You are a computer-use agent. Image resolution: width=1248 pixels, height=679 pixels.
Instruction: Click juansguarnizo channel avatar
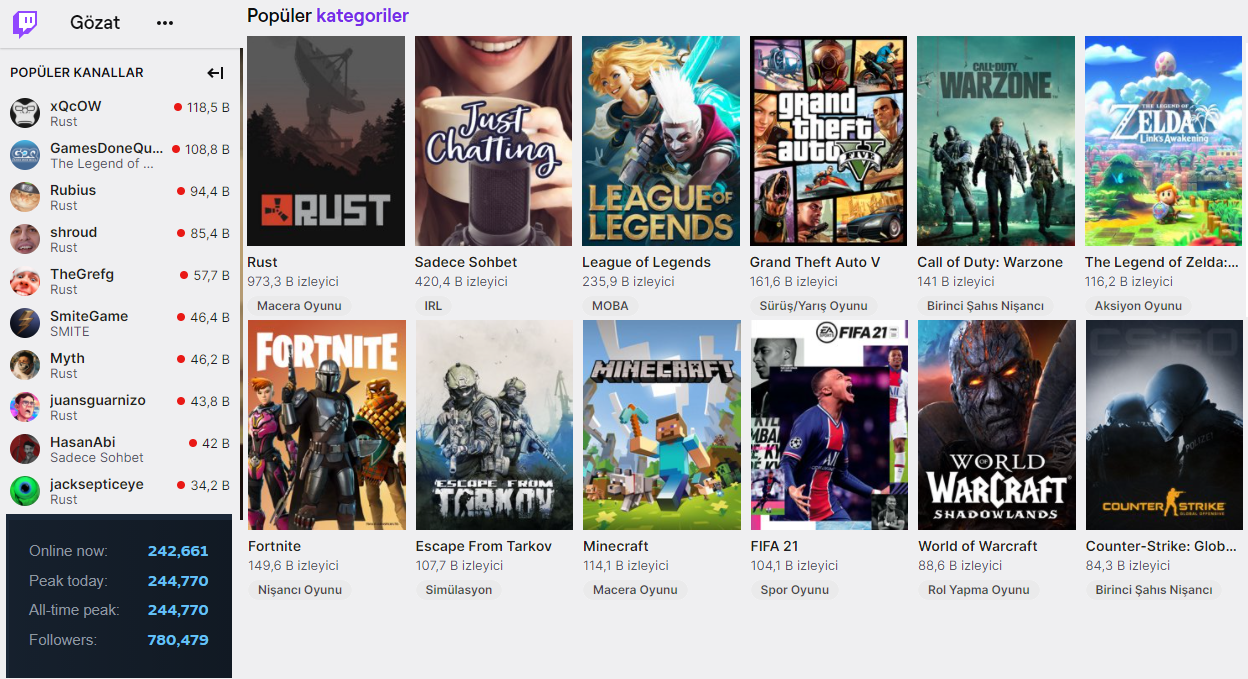pyautogui.click(x=25, y=407)
